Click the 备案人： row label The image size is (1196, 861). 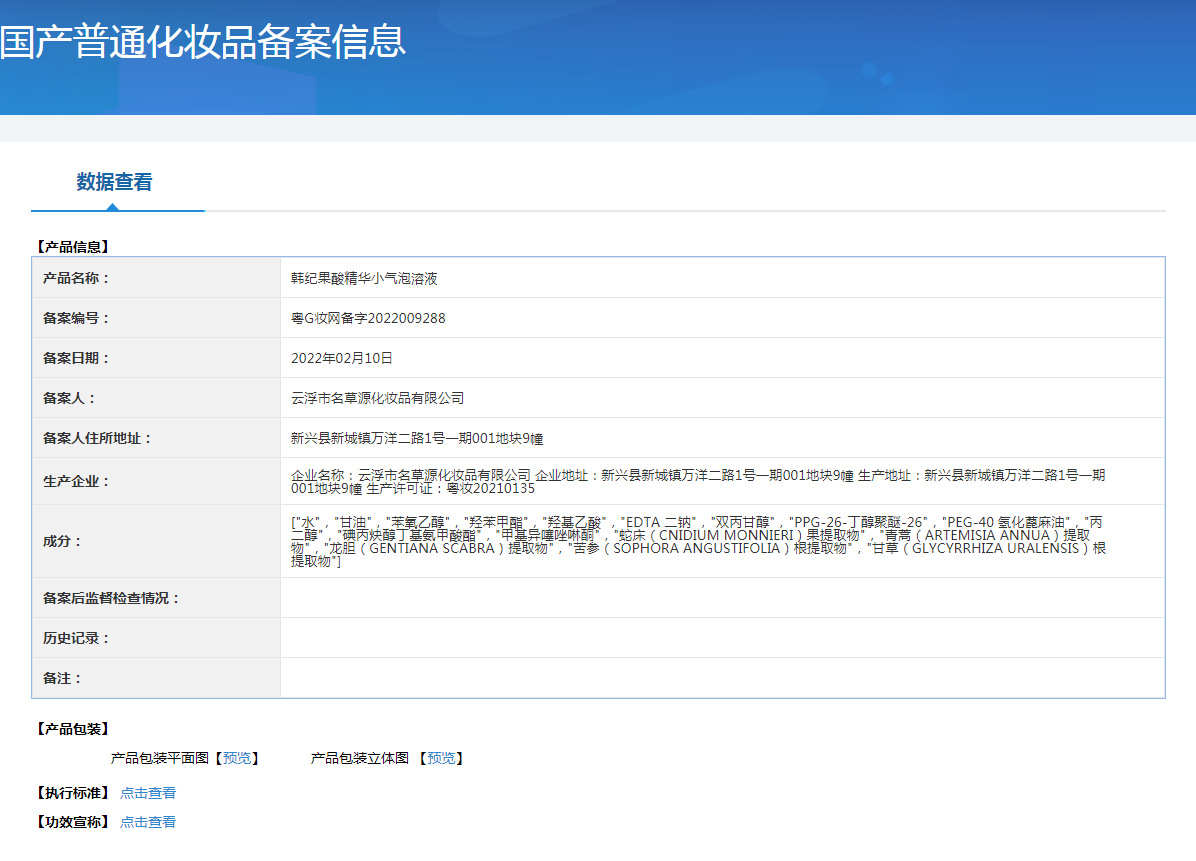click(x=69, y=398)
